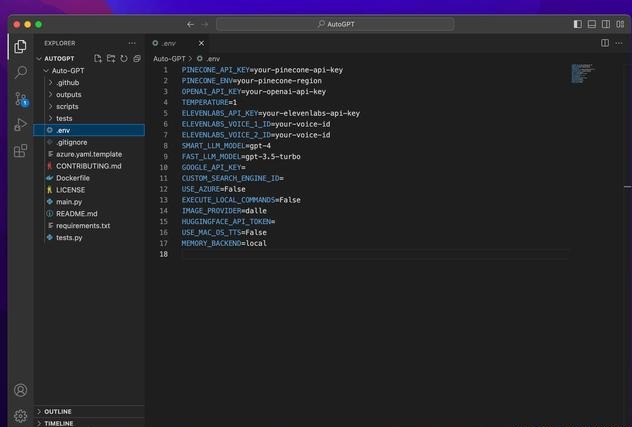The height and width of the screenshot is (427, 632).
Task: Open the Extensions view
Action: tap(20, 151)
